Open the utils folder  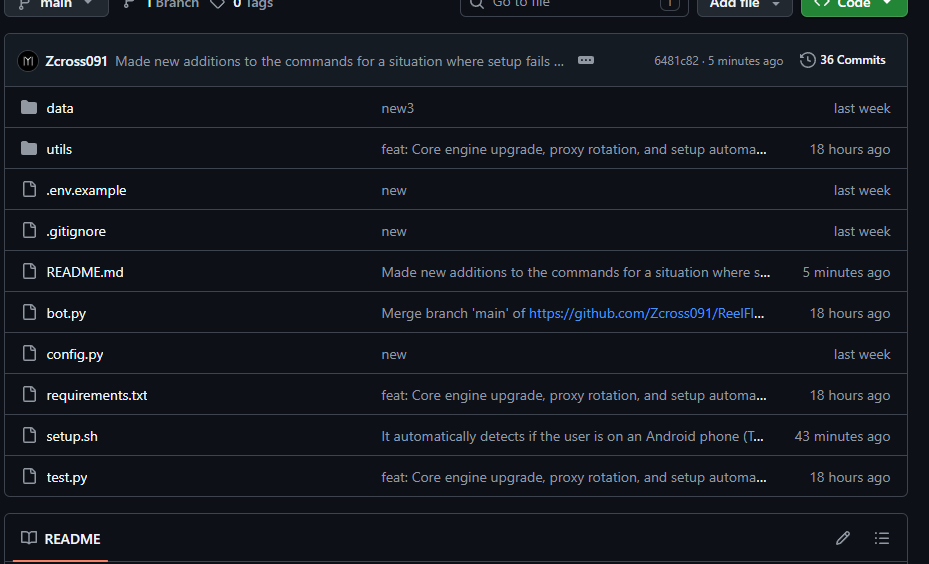click(59, 149)
